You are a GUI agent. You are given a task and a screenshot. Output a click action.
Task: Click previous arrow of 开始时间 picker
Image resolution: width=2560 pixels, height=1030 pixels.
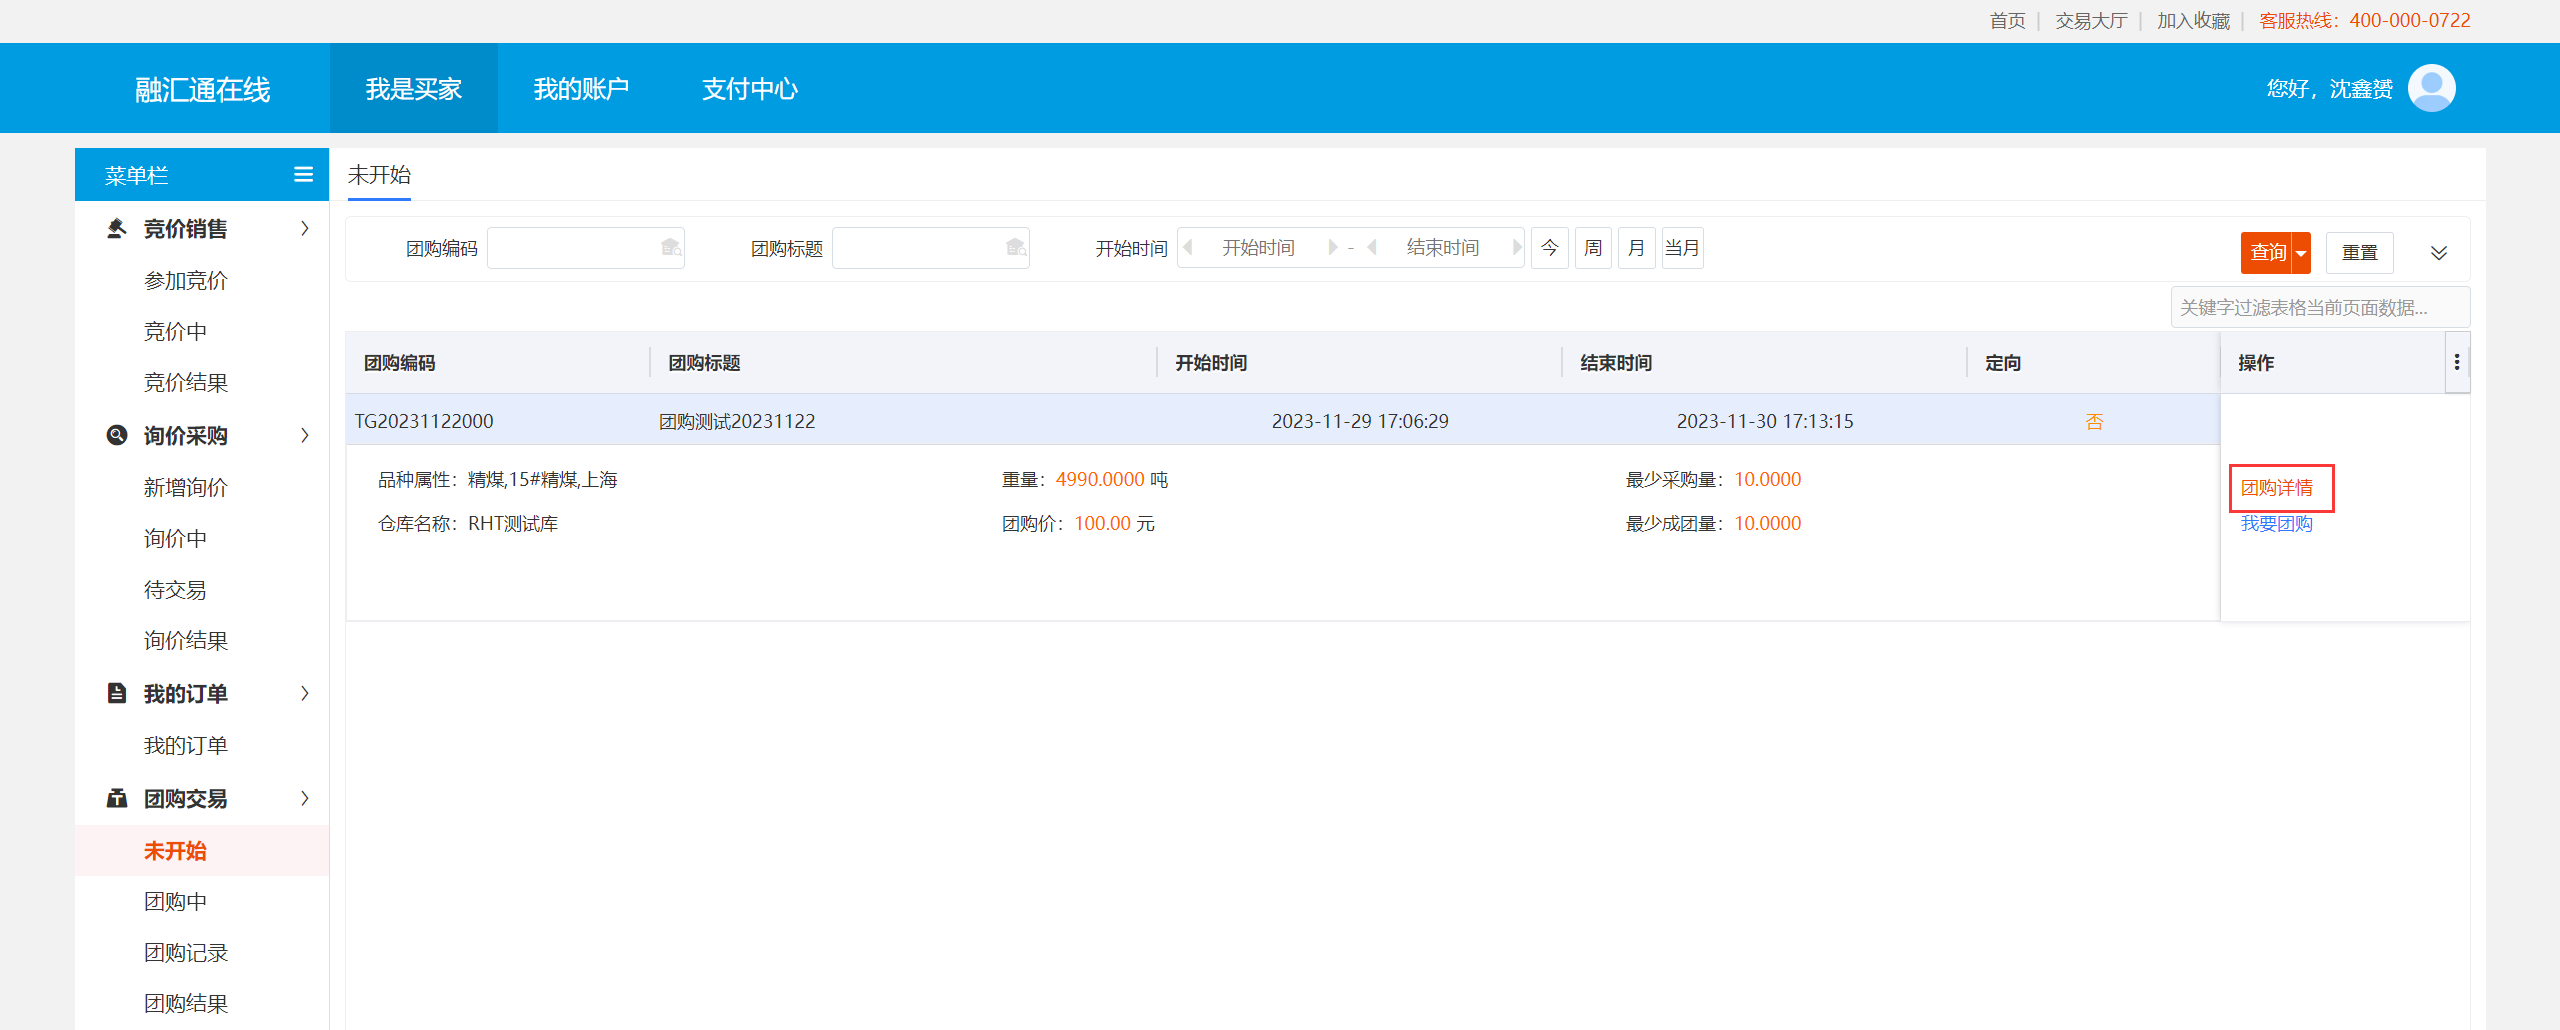click(x=1188, y=247)
